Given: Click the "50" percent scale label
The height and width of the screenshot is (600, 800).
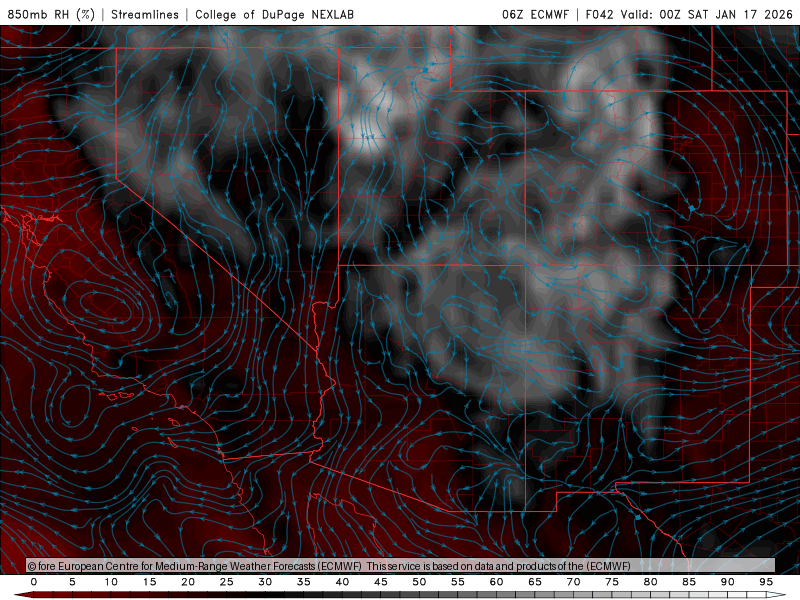Looking at the screenshot, I should (x=419, y=582).
